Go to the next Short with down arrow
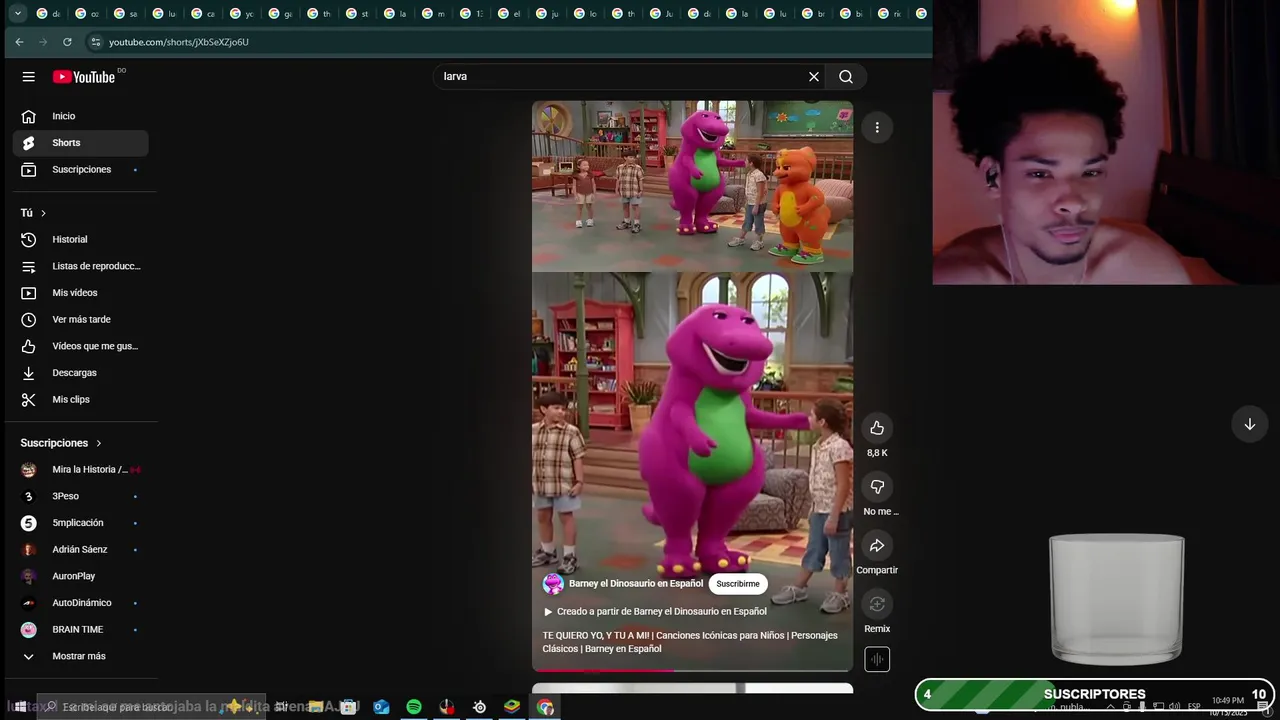This screenshot has height=720, width=1280. (x=1249, y=424)
